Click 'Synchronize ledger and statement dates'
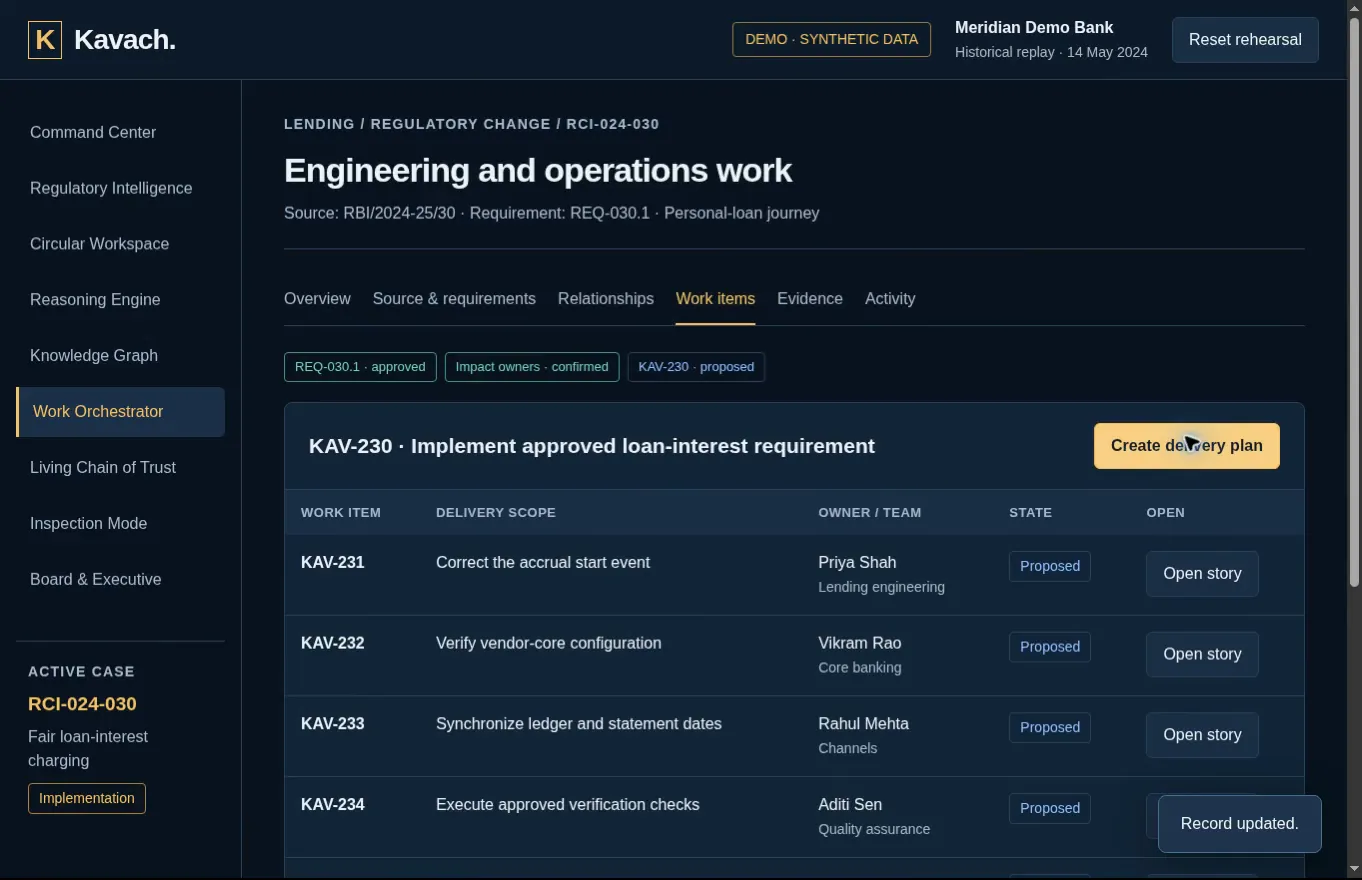The height and width of the screenshot is (880, 1362). [579, 724]
